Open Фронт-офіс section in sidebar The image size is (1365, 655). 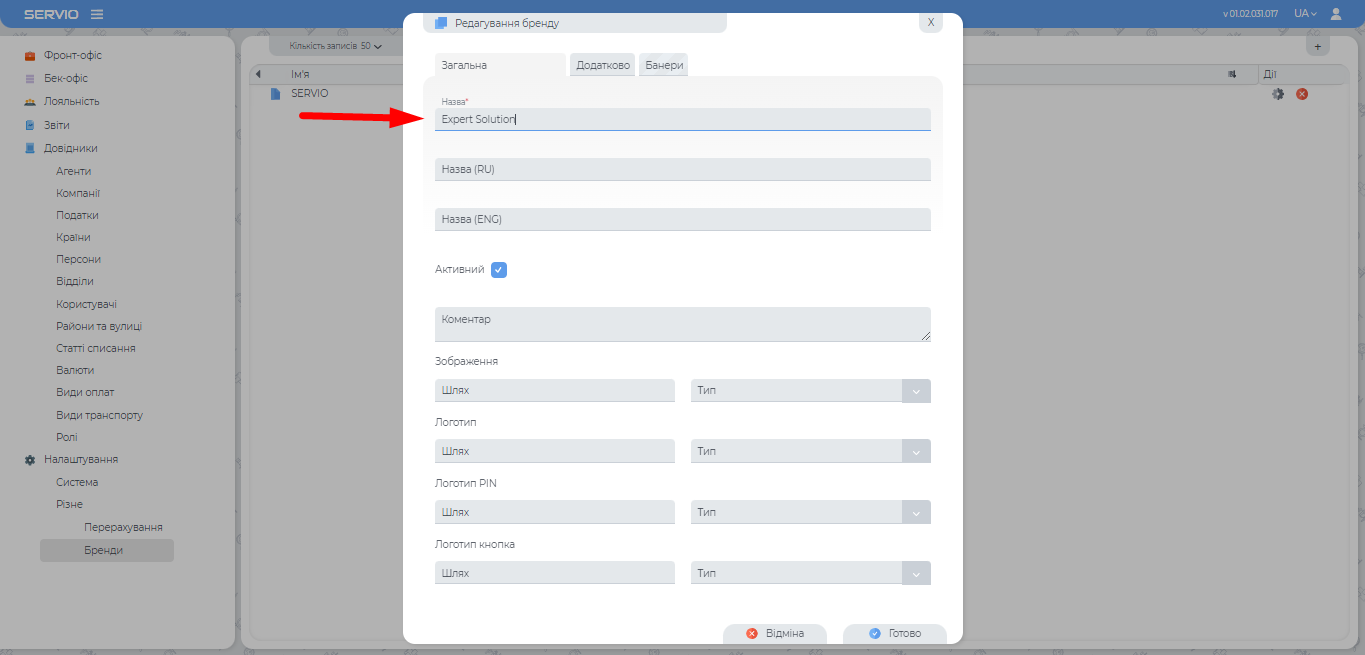point(73,55)
